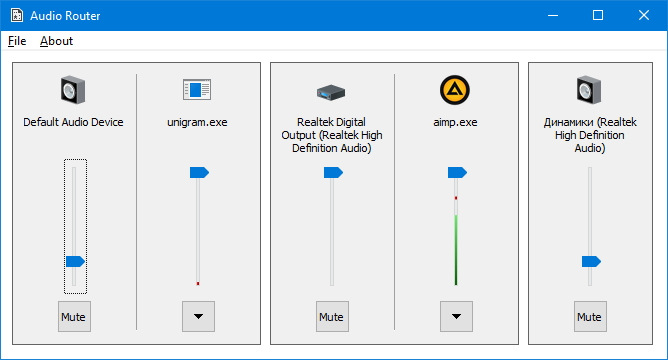This screenshot has height=360, width=668.
Task: Open the File menu
Action: tap(17, 41)
